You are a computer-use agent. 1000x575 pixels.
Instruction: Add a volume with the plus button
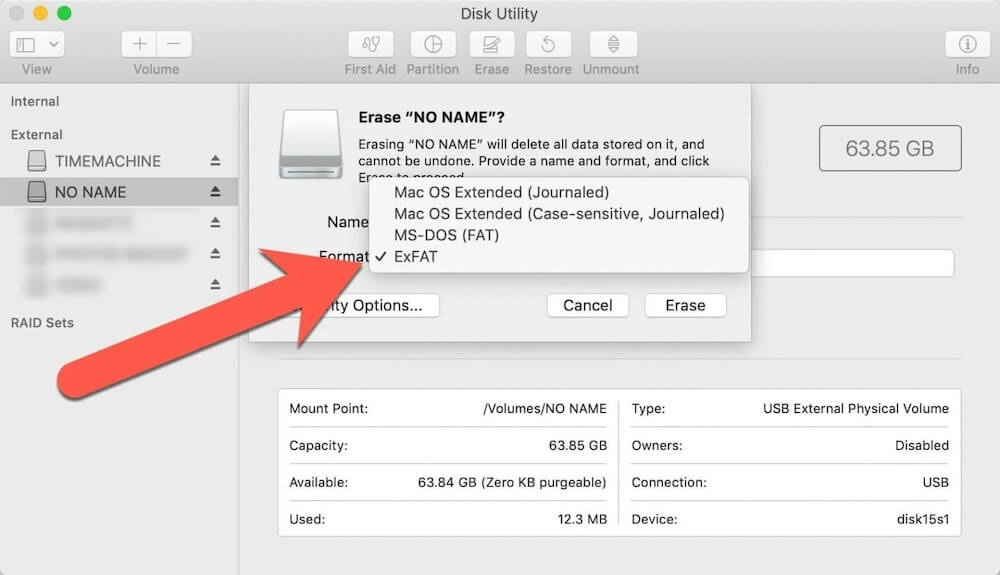click(139, 44)
